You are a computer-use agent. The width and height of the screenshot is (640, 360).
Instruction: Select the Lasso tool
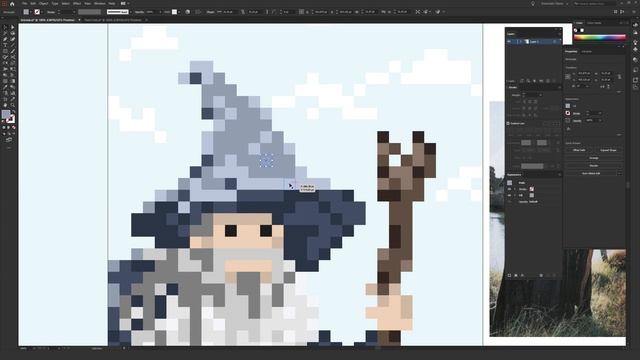tap(13, 33)
